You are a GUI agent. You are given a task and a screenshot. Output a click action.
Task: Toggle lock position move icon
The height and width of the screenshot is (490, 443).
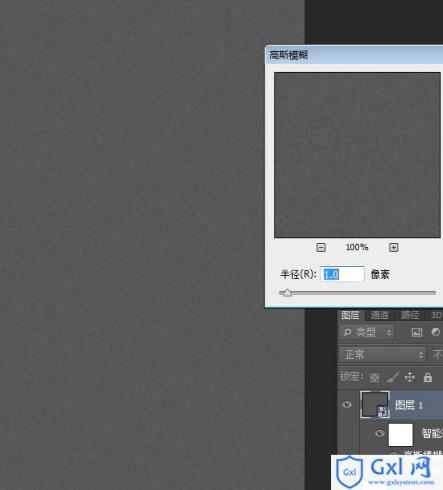pos(410,377)
